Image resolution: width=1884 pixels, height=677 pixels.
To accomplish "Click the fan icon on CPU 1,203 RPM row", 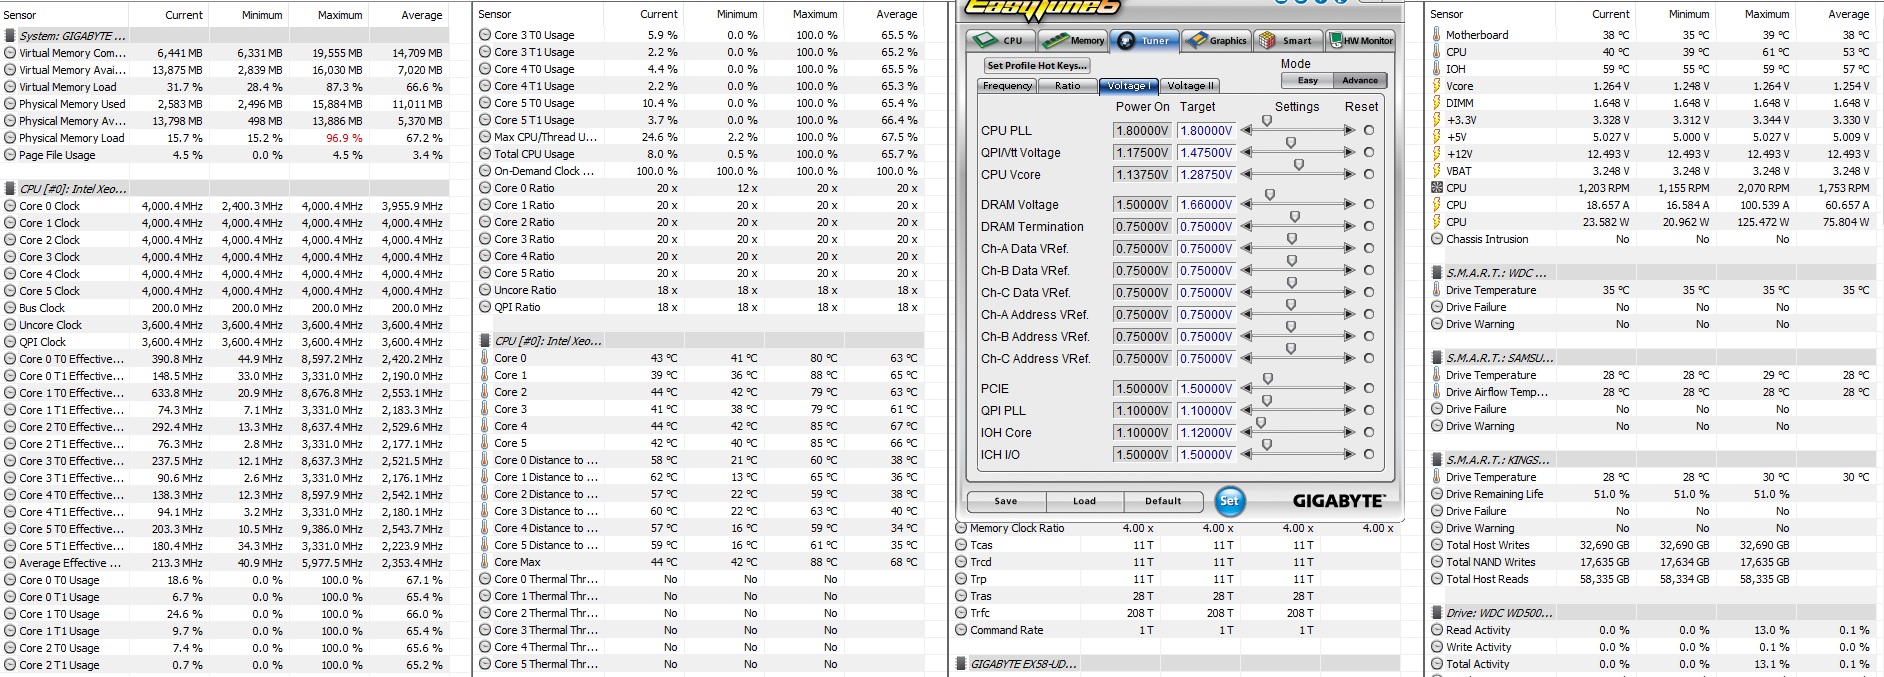I will point(1437,188).
